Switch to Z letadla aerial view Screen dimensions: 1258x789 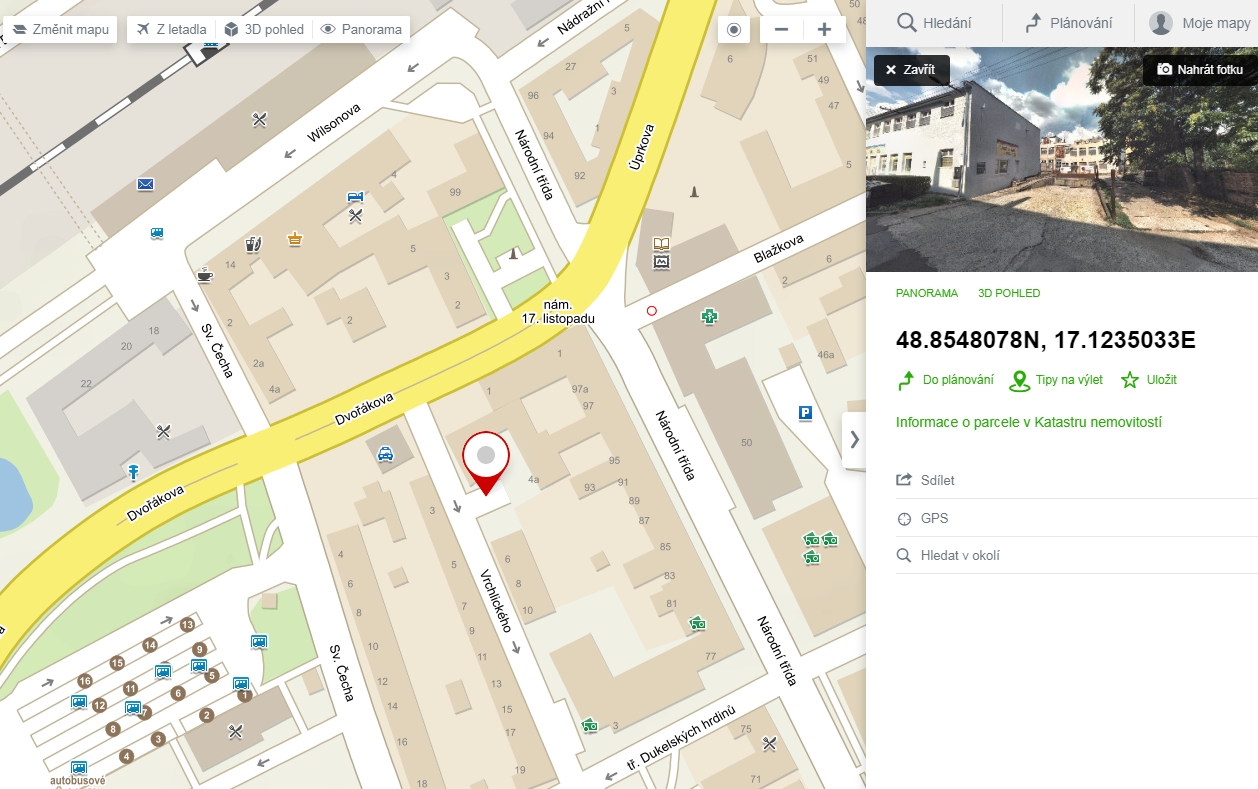coord(170,30)
